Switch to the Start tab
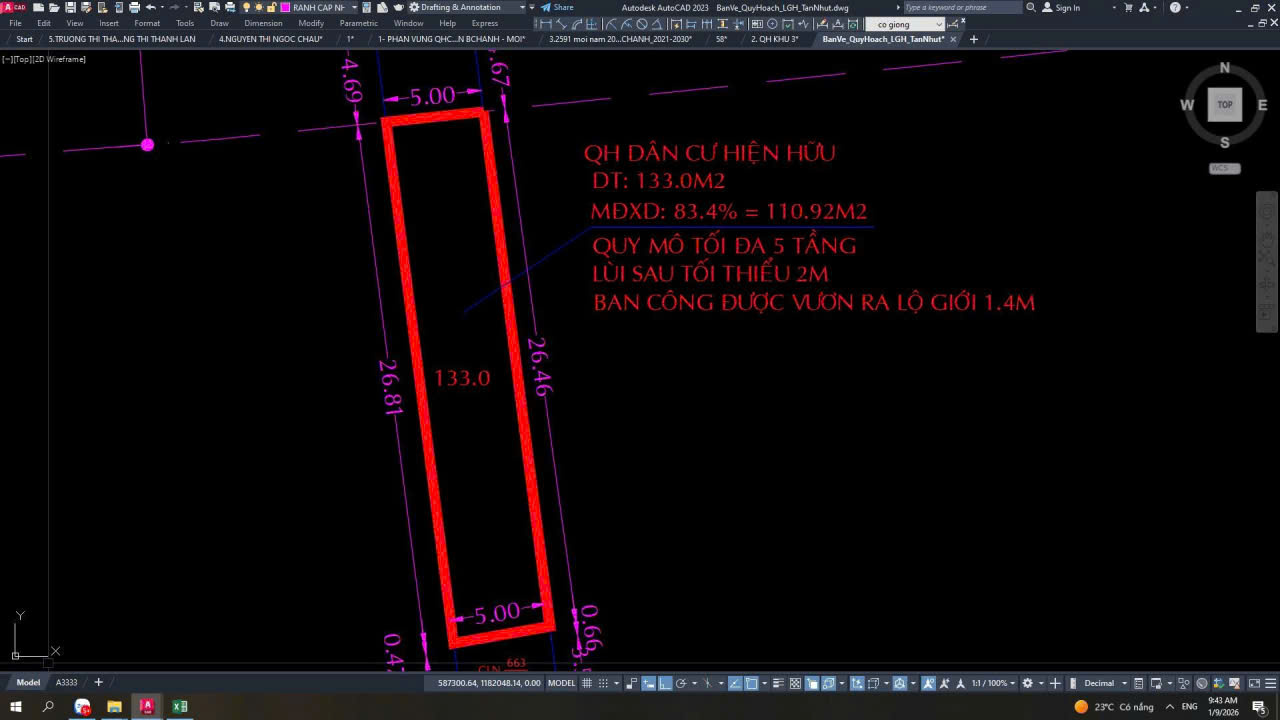This screenshot has height=720, width=1280. point(23,39)
